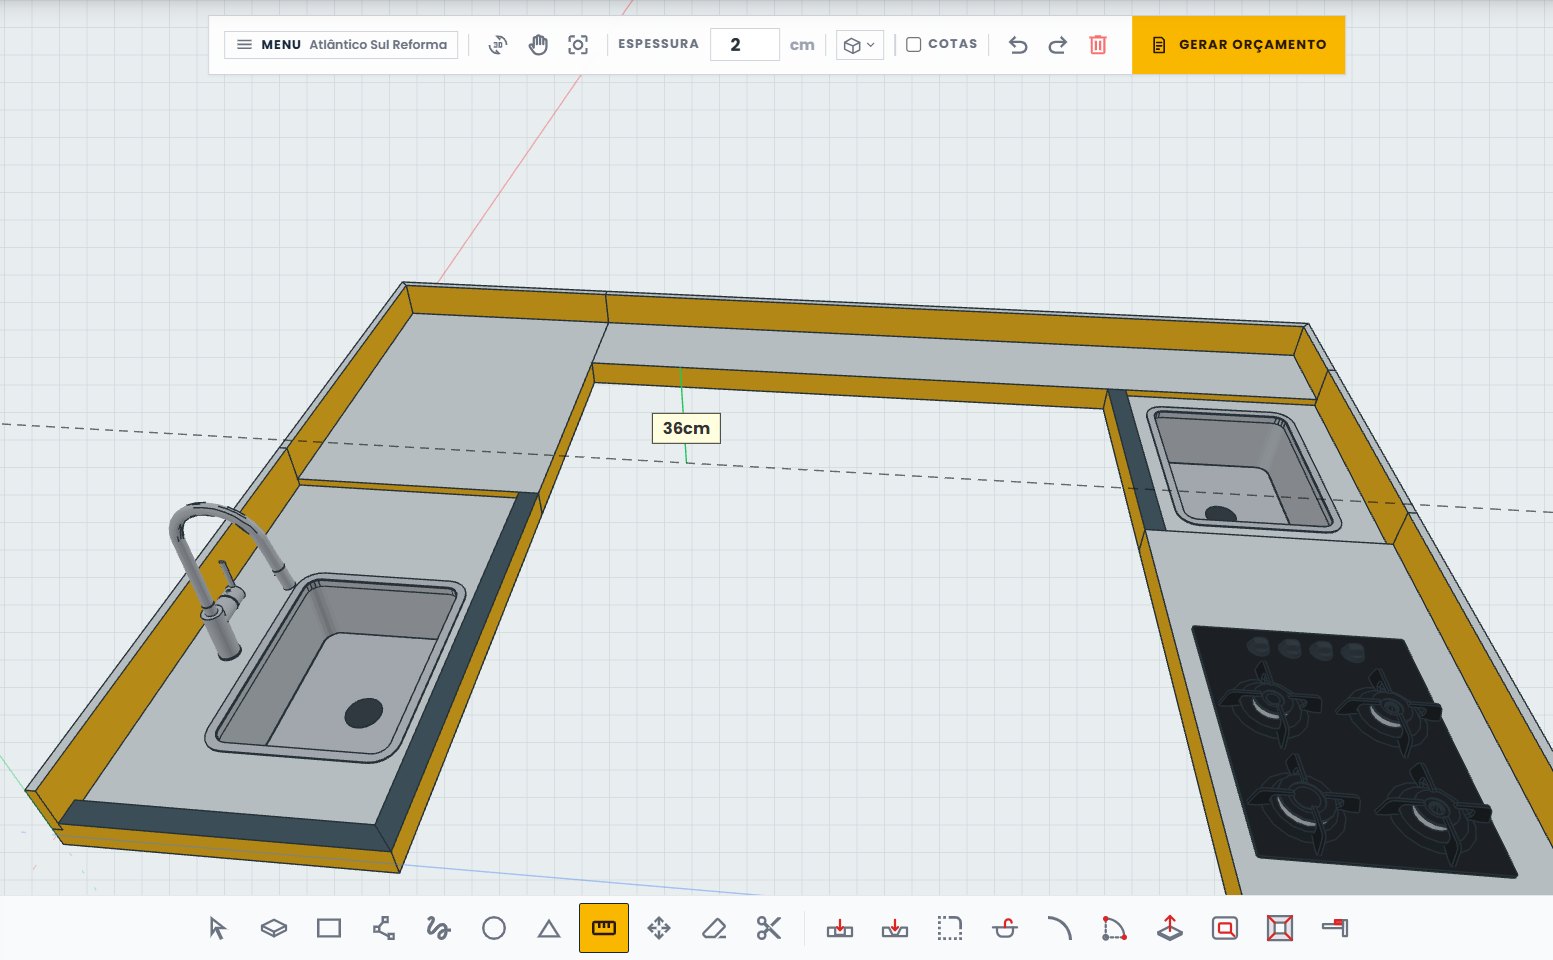Select the small right sink basin
1553x960 pixels.
[x=1242, y=467]
